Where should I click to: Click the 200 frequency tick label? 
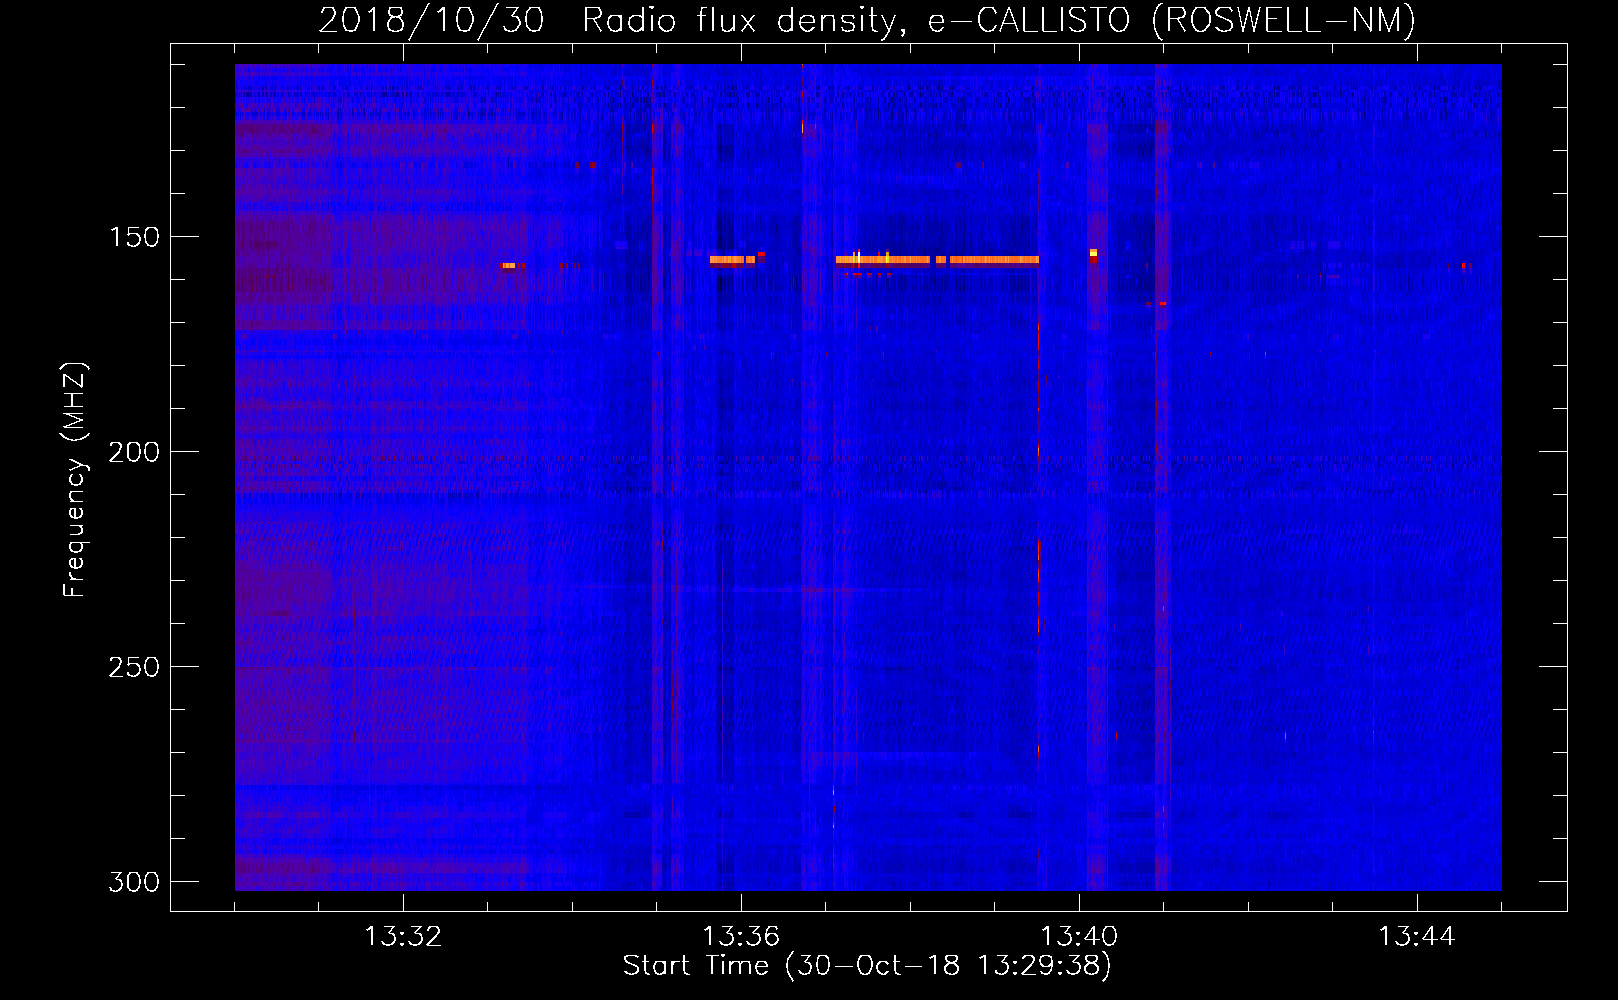tap(134, 452)
